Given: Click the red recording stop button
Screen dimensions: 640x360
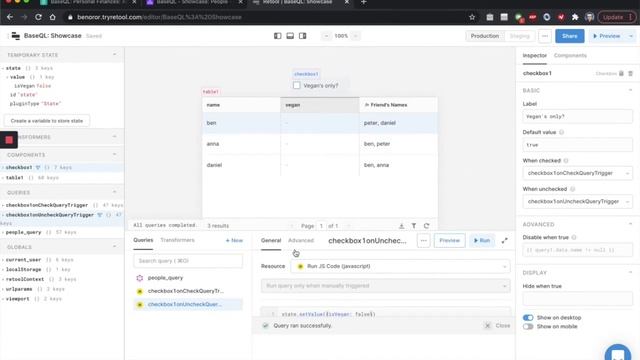Looking at the screenshot, I should [9, 140].
